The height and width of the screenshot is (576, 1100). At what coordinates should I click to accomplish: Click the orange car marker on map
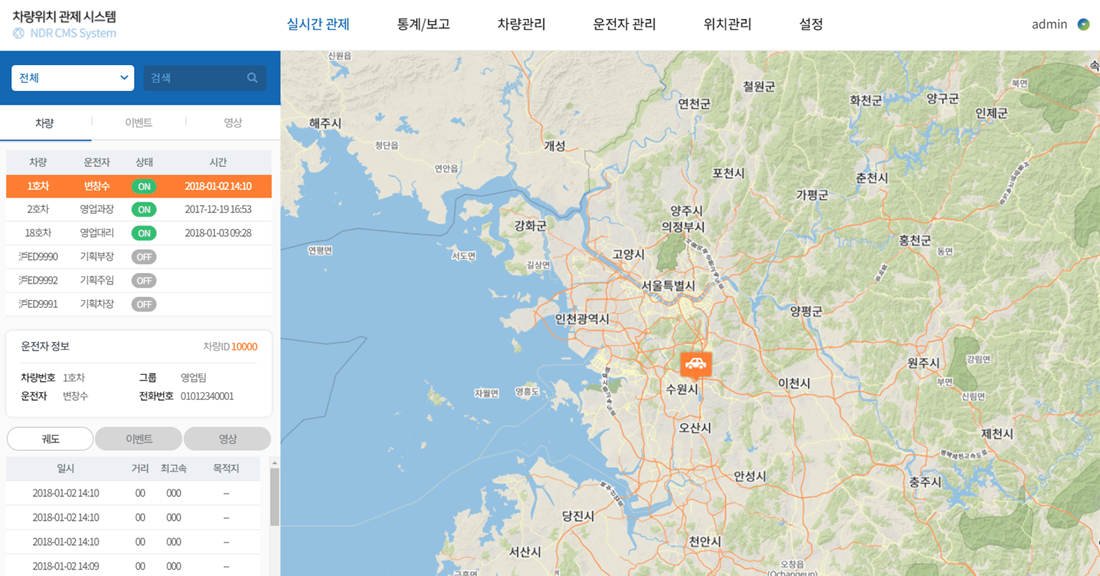(x=695, y=365)
